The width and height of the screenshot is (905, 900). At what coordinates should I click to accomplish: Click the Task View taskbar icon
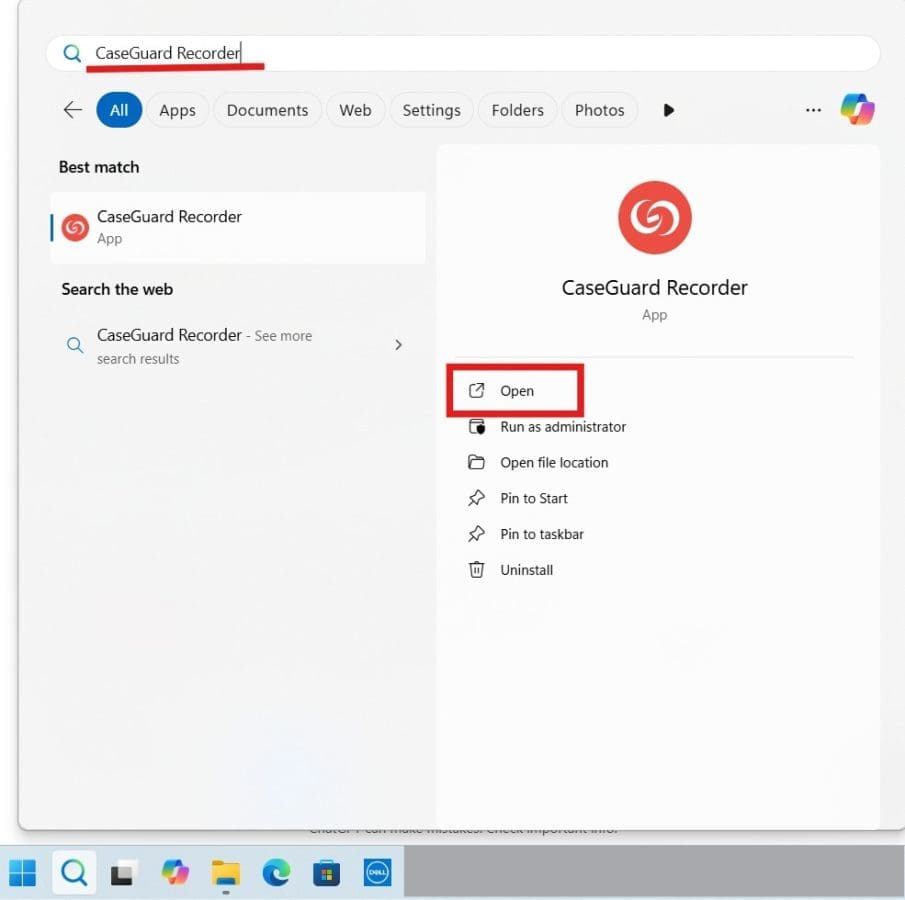tap(123, 873)
